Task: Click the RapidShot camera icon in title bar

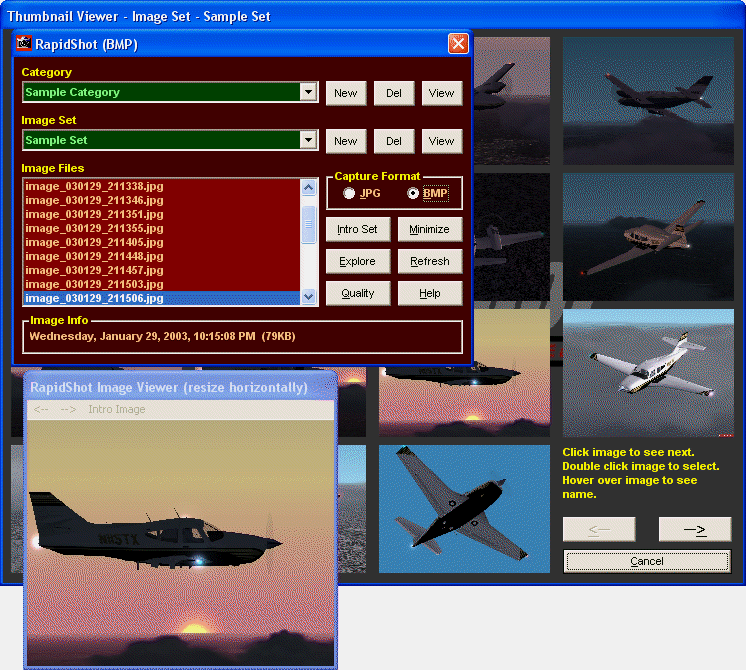Action: coord(24,43)
